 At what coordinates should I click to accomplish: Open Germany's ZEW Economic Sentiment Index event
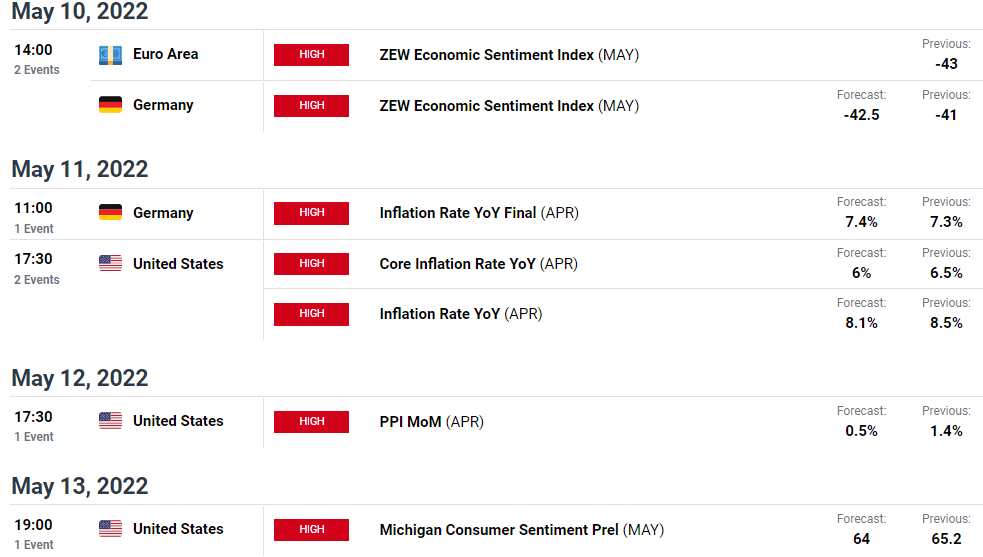[486, 105]
